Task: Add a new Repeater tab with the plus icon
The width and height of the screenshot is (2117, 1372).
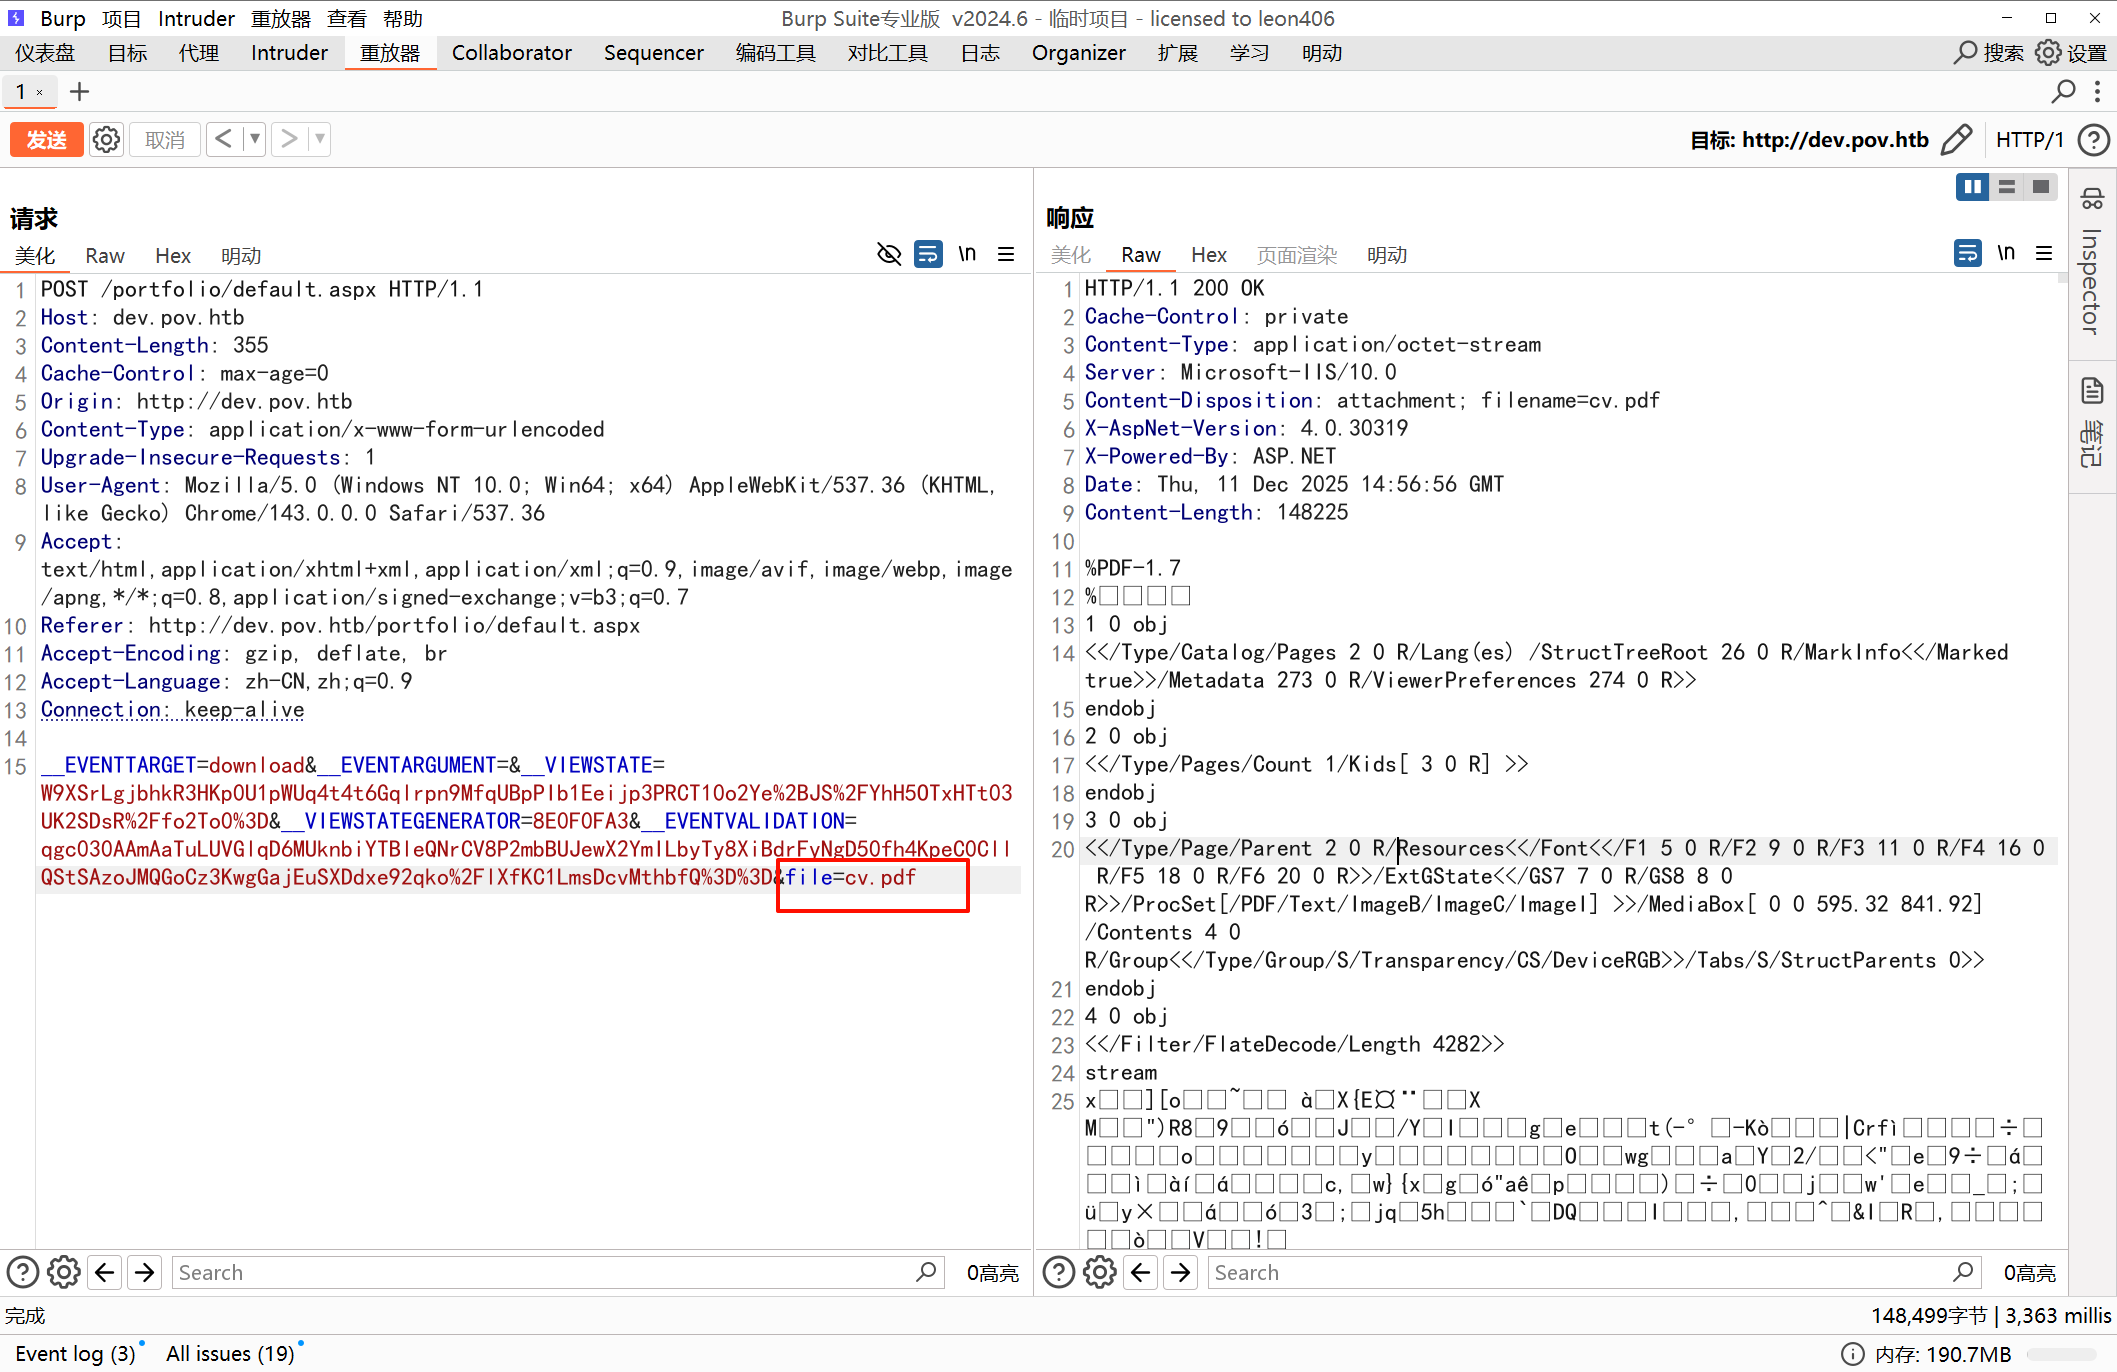Action: point(79,92)
